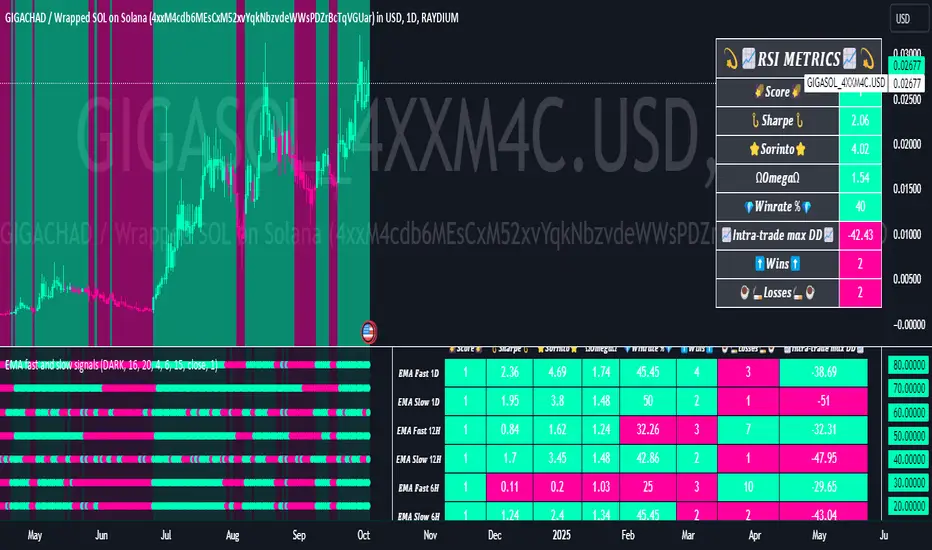Click the RSI METRICS table header
This screenshot has width=932, height=550.
pyautogui.click(x=798, y=59)
